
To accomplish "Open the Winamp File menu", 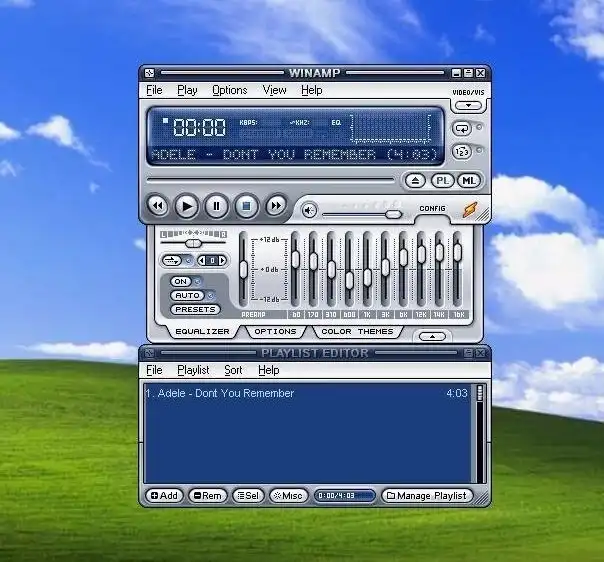I will click(x=154, y=90).
